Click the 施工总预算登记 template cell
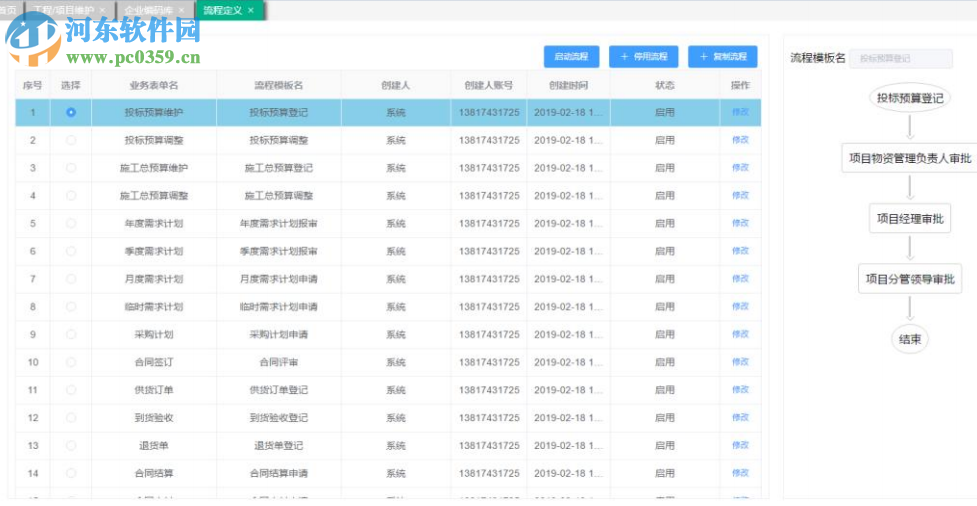This screenshot has width=977, height=506. click(x=279, y=168)
